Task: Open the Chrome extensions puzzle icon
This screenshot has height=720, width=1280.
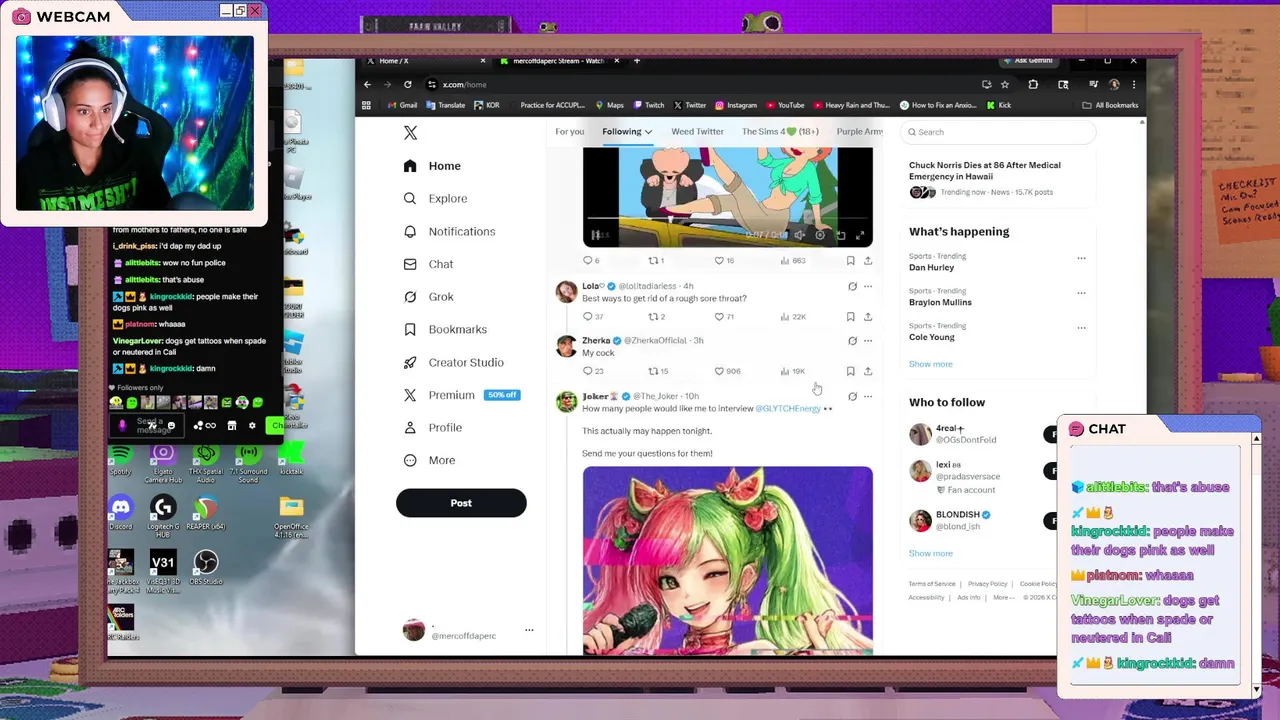Action: click(1033, 84)
